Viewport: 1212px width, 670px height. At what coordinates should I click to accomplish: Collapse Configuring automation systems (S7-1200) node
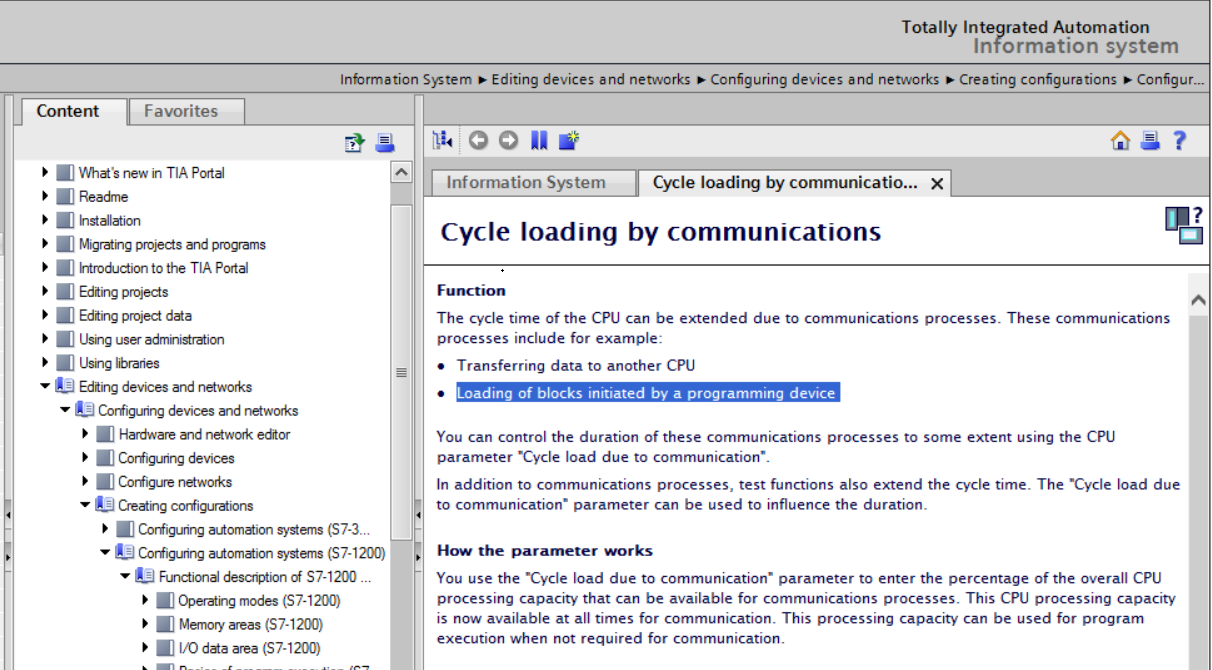(105, 553)
